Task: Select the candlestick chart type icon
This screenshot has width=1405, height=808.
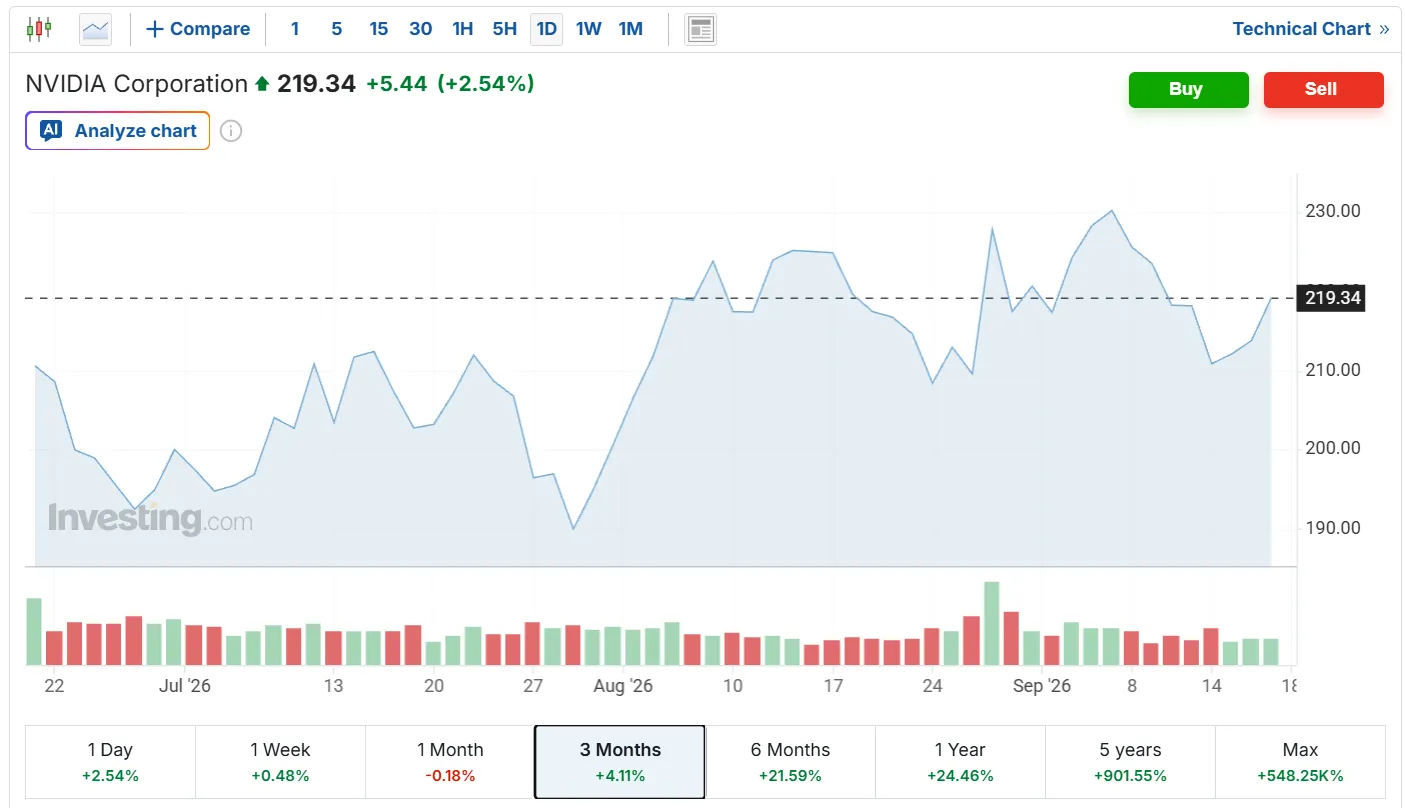Action: [x=39, y=29]
